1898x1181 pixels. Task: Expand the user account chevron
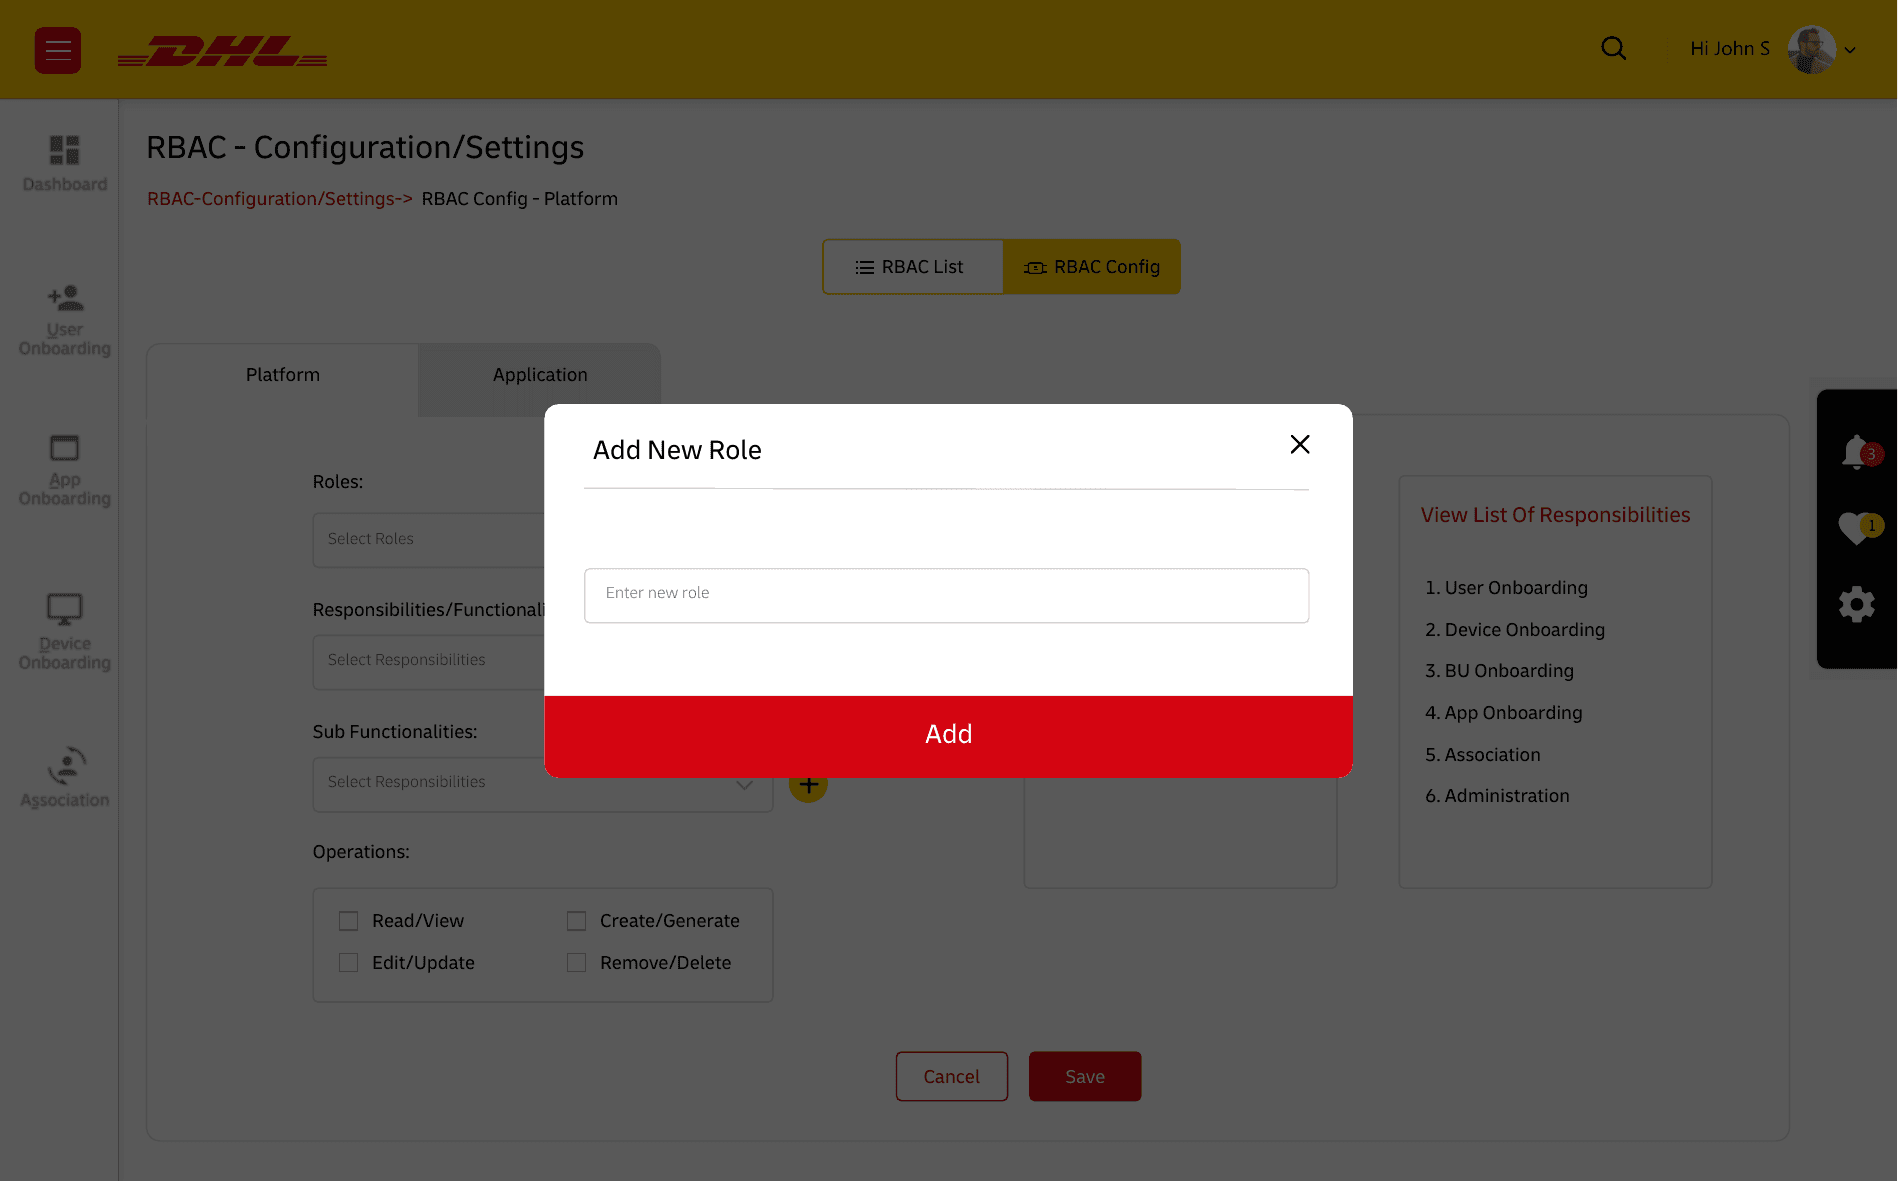click(x=1850, y=50)
